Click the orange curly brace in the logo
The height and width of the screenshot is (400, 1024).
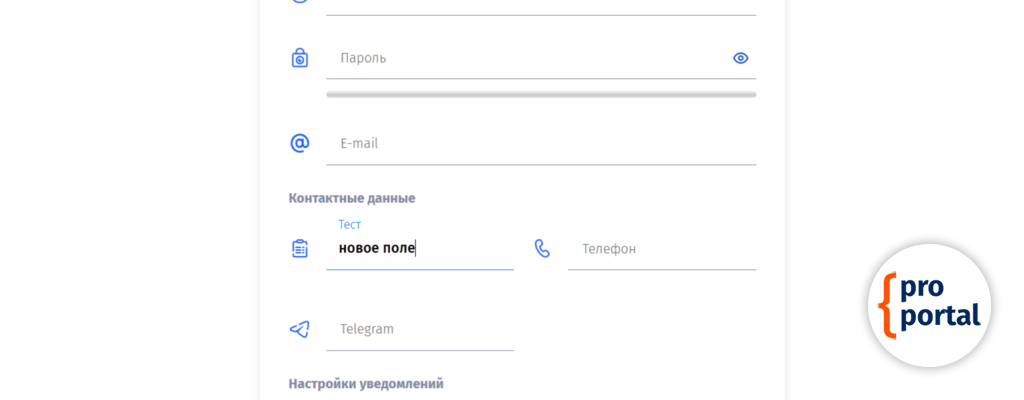click(x=886, y=304)
